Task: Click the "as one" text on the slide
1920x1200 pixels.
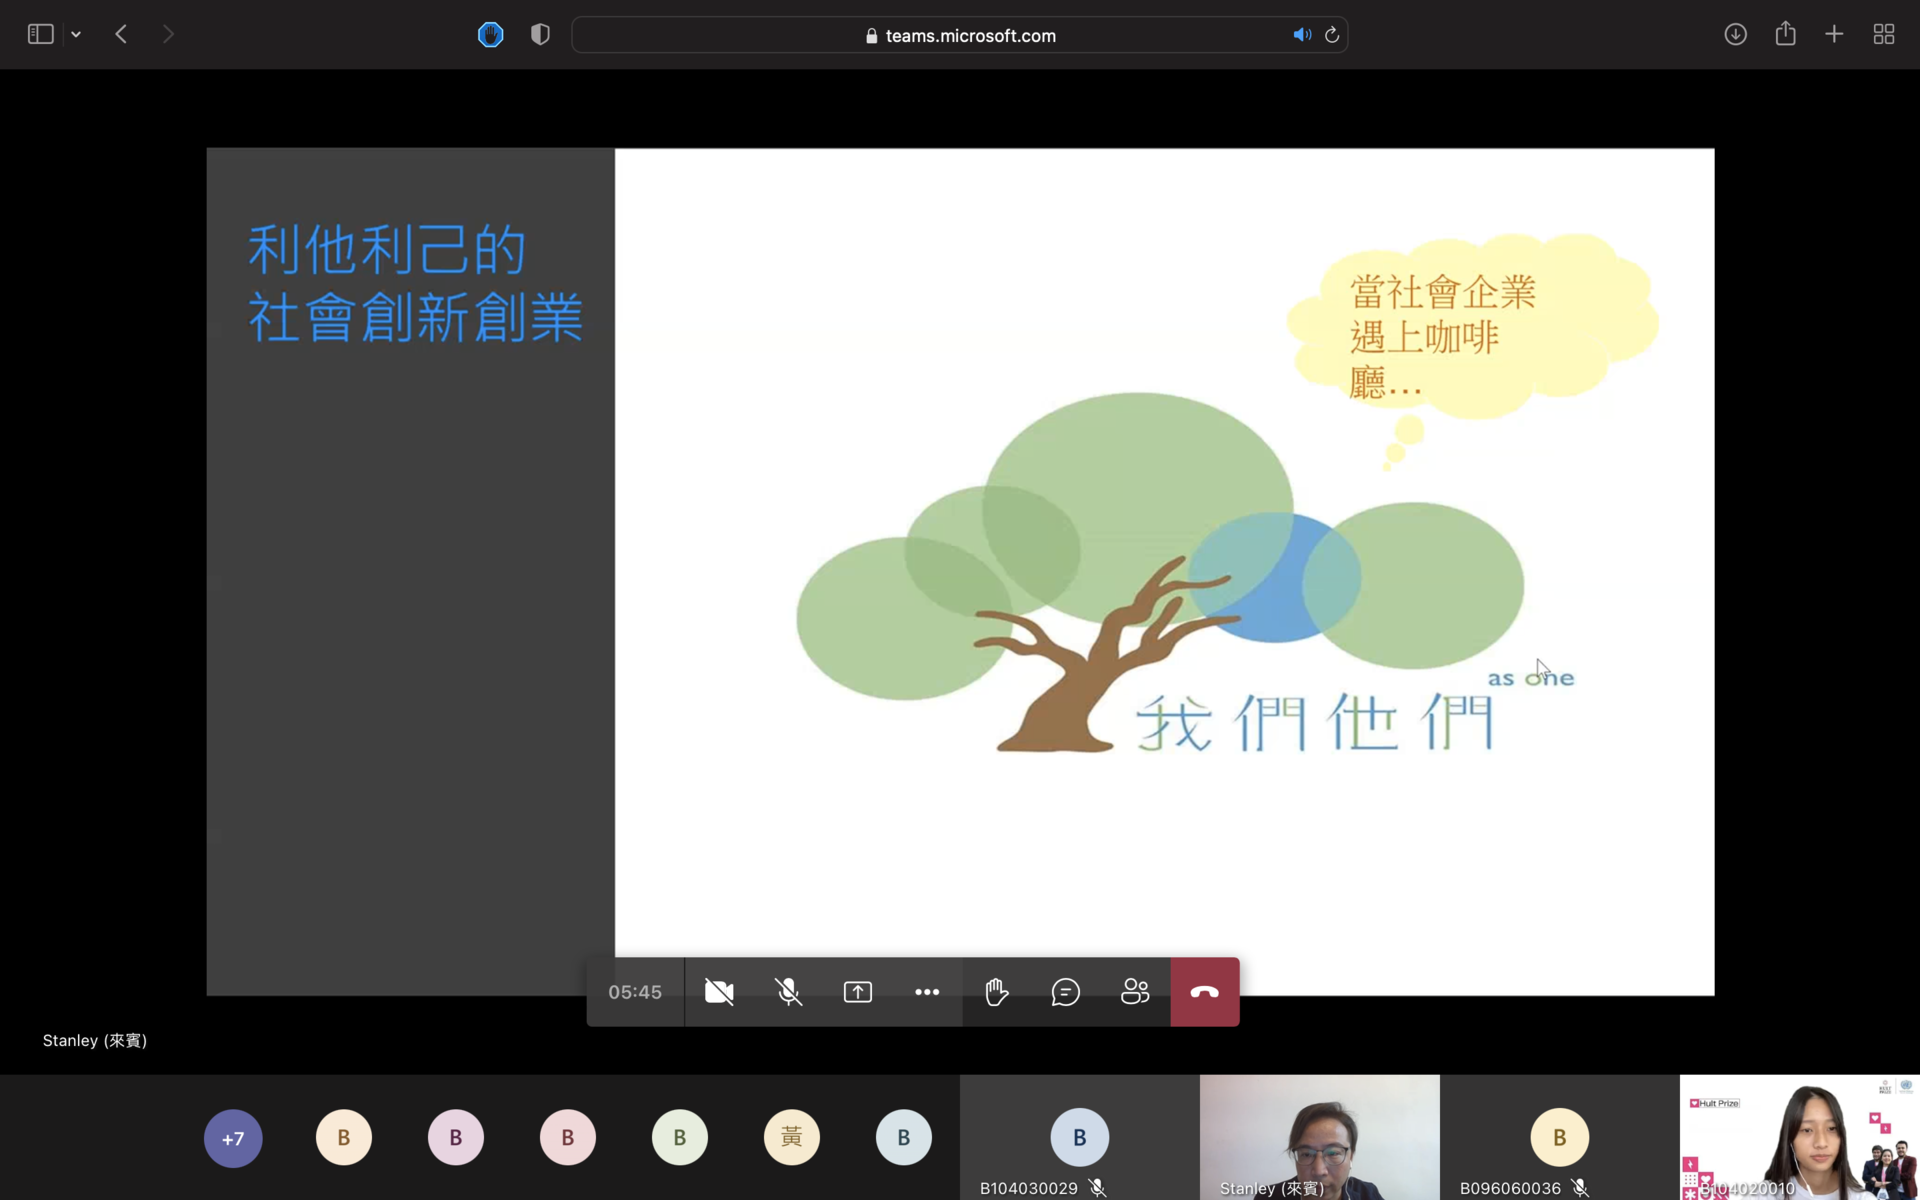Action: click(1531, 678)
